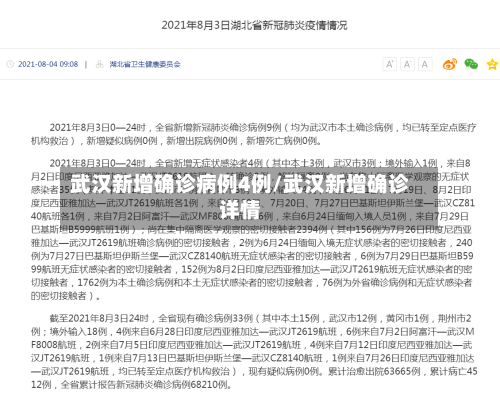Click line beginning 的密切接触者）。
Viewport: 500px width, 398px height.
coord(66,296)
